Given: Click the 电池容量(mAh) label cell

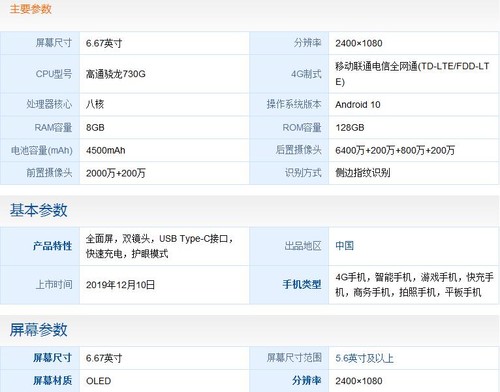Looking at the screenshot, I should [x=40, y=150].
